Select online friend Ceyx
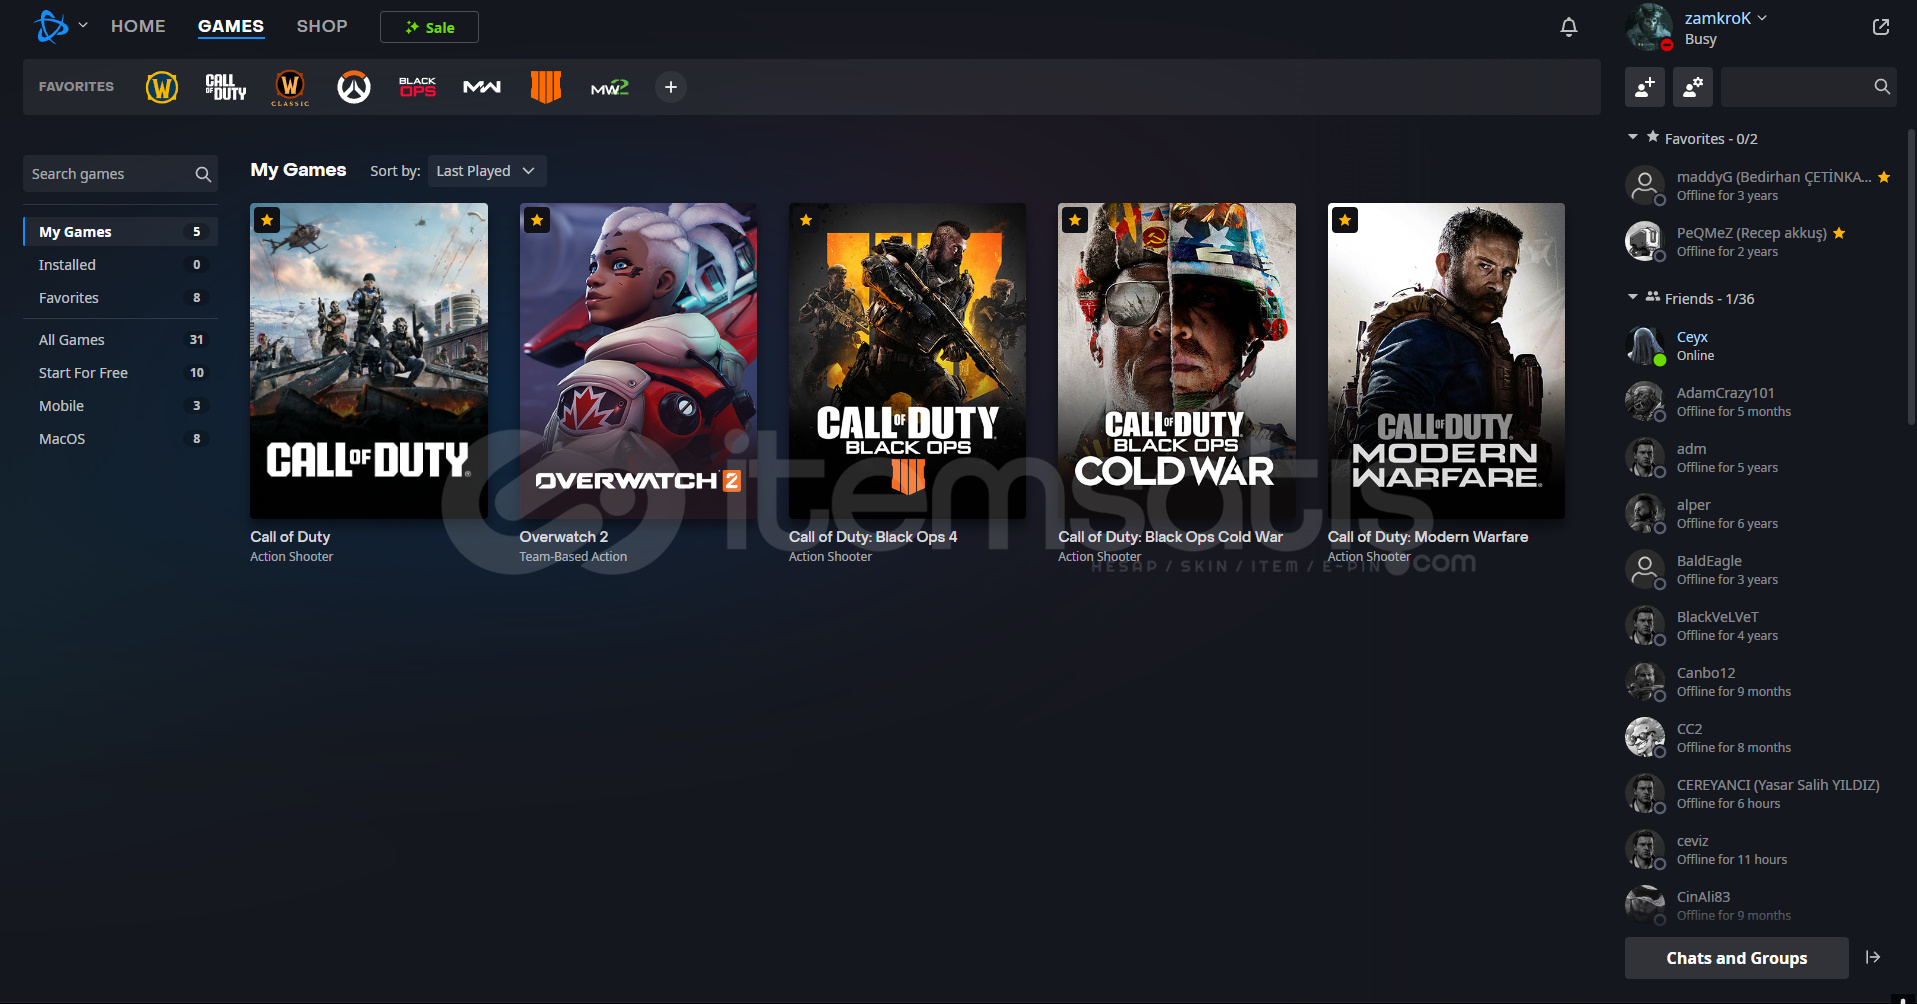The image size is (1917, 1004). coord(1762,346)
